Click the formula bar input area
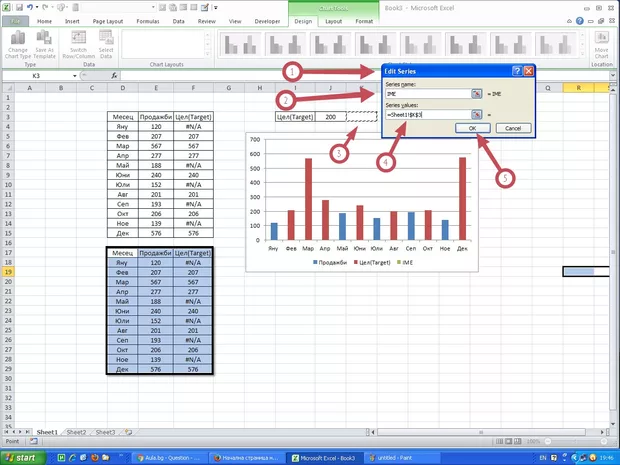The height and width of the screenshot is (465, 620). (x=364, y=75)
